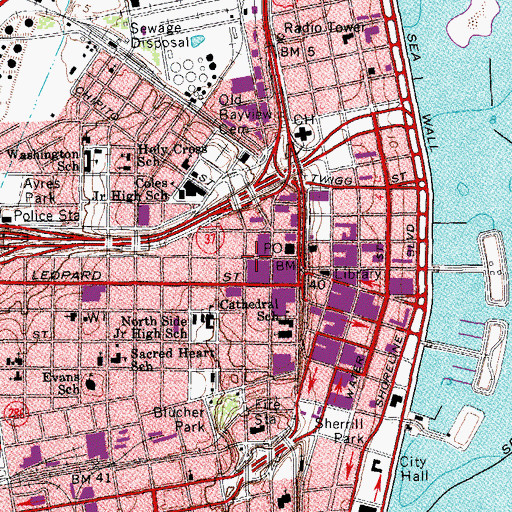Select the Coles Jr High Sch label
This screenshot has height=512, width=512.
[x=130, y=189]
